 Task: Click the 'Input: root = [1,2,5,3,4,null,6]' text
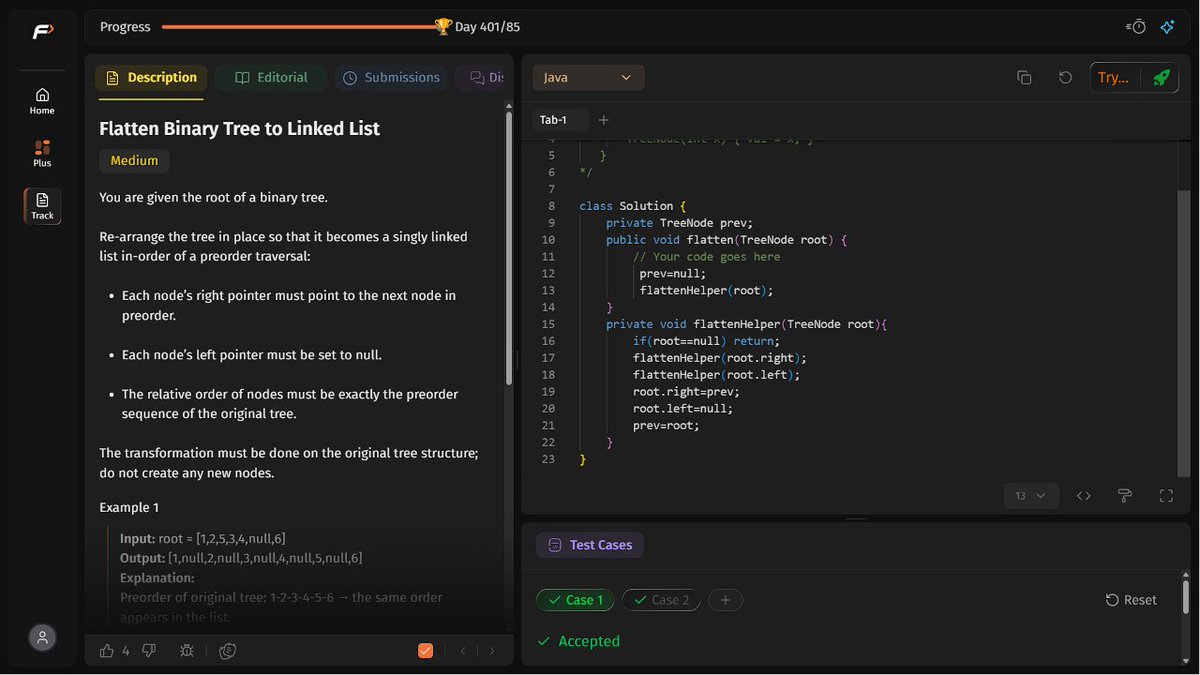click(203, 538)
